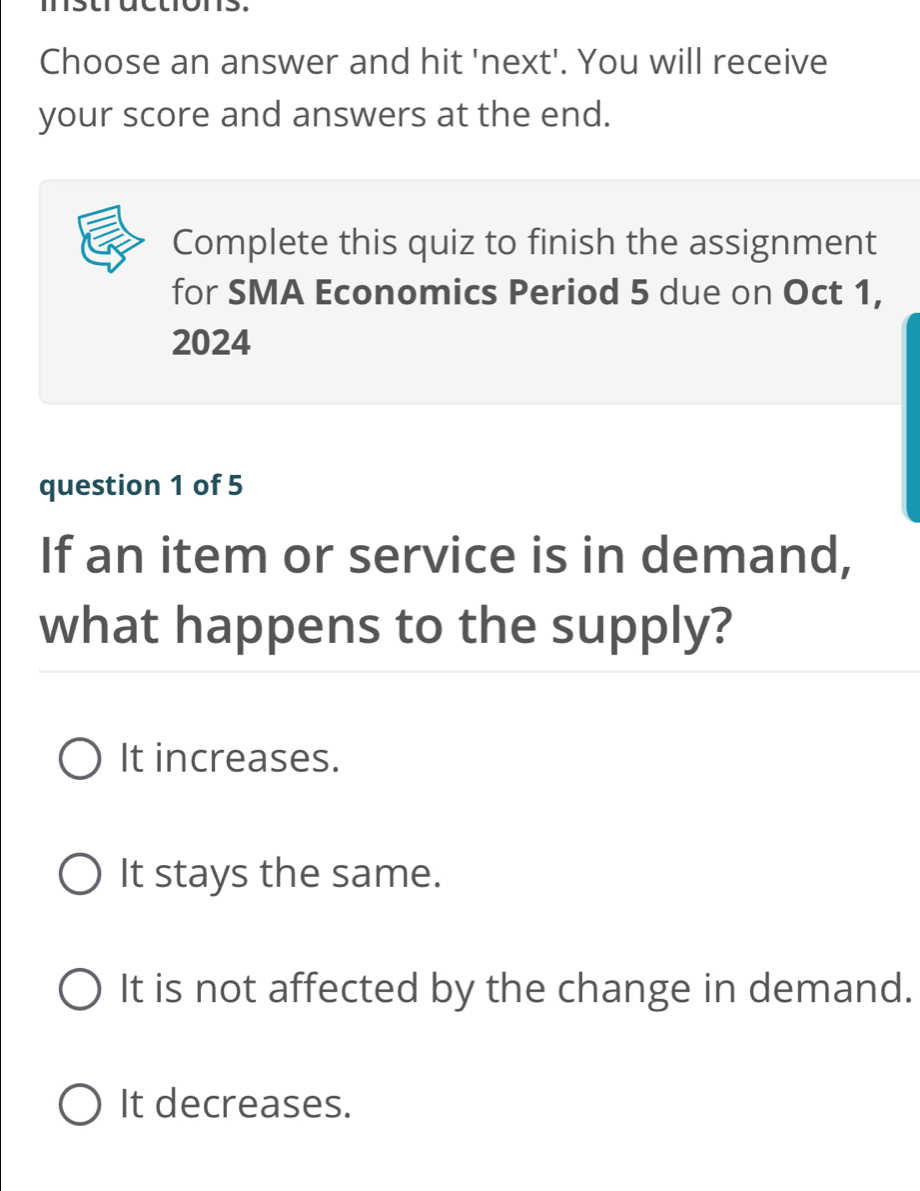Image resolution: width=920 pixels, height=1191 pixels.
Task: Click 'your score and answers at the end' text
Action: click(x=325, y=115)
